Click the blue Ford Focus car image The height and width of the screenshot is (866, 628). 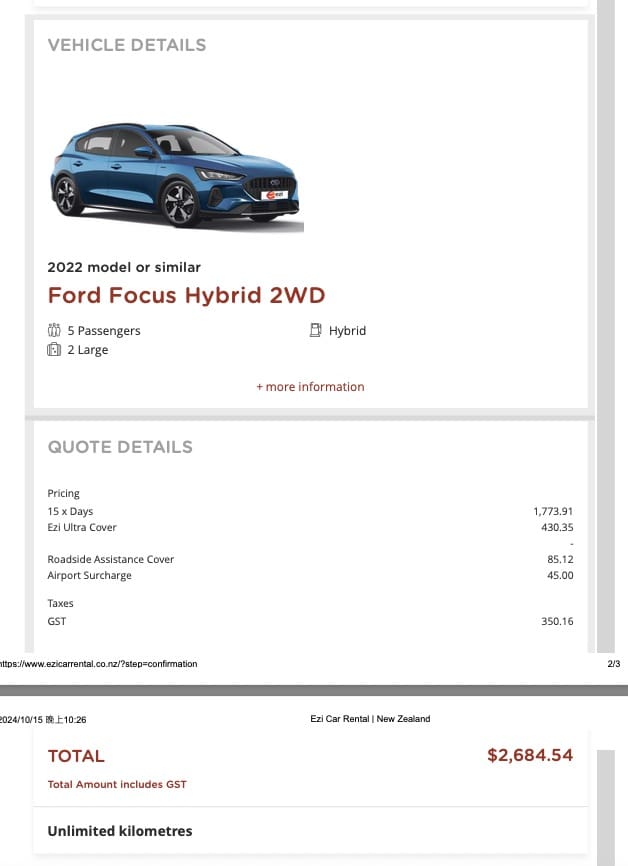pos(176,176)
